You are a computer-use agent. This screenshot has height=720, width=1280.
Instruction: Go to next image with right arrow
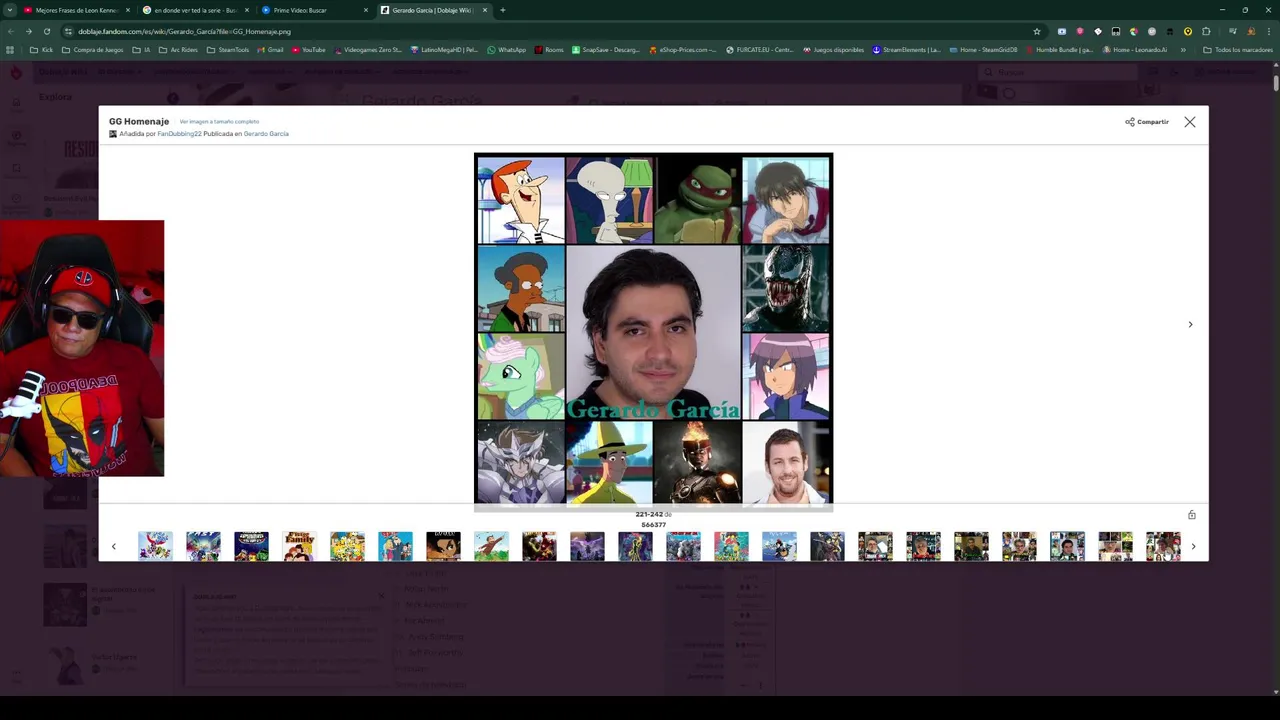1190,324
